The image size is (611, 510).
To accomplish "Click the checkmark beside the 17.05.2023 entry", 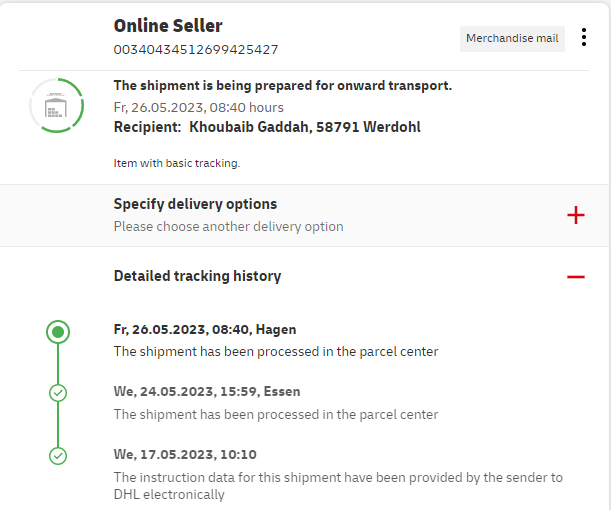I will tap(58, 456).
